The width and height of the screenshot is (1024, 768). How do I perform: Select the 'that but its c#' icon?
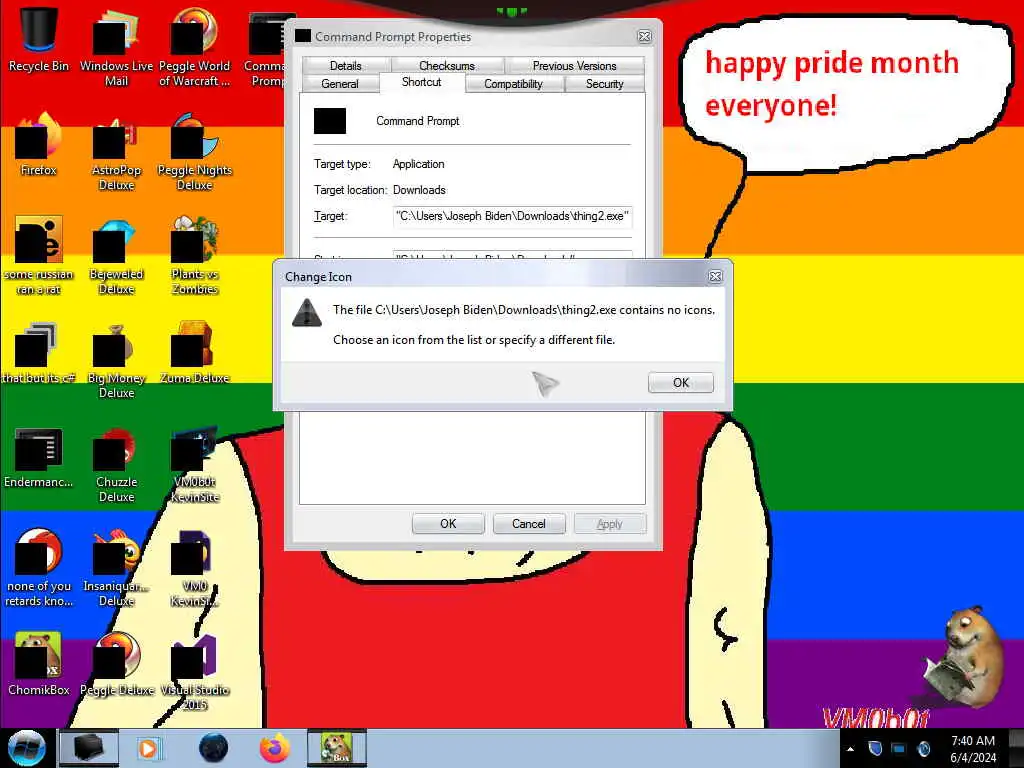pos(39,353)
